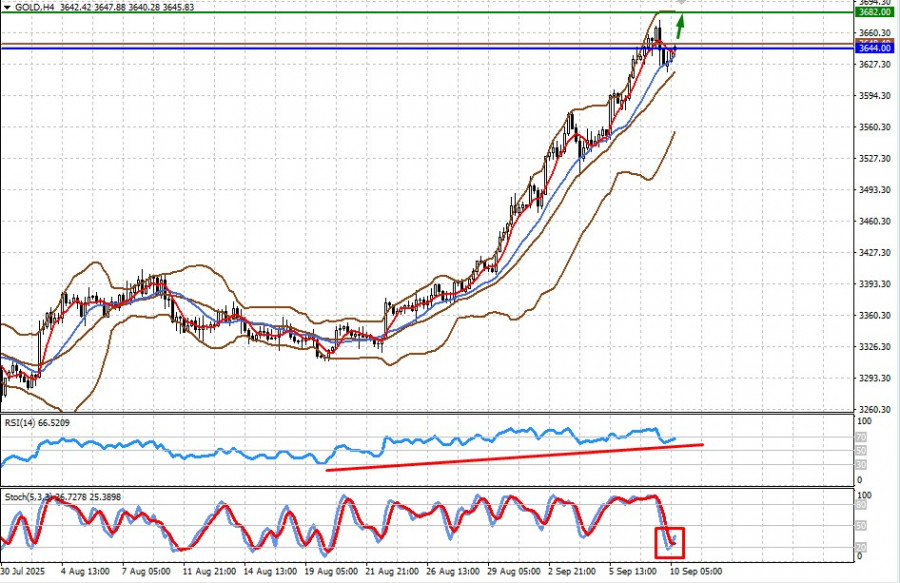This screenshot has height=583, width=900.
Task: Click the 3560.30 price axis label
Action: 875,127
